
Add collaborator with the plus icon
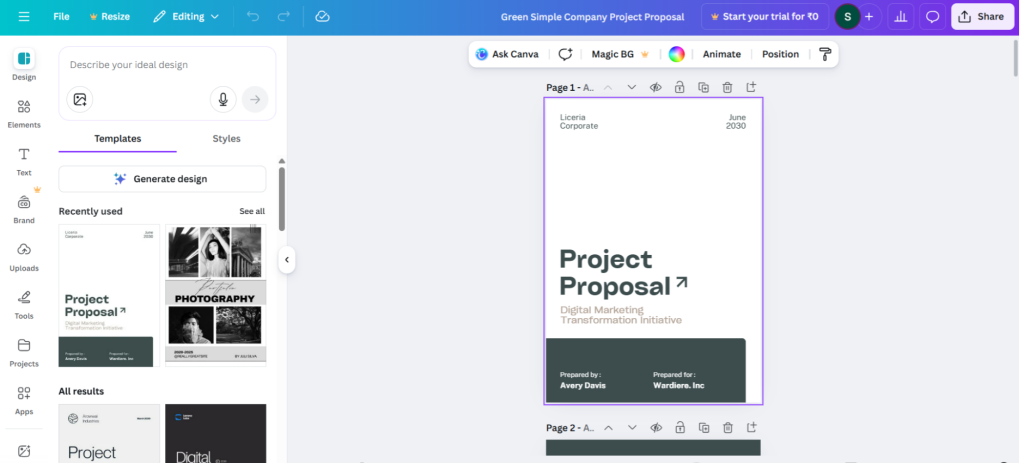click(869, 16)
